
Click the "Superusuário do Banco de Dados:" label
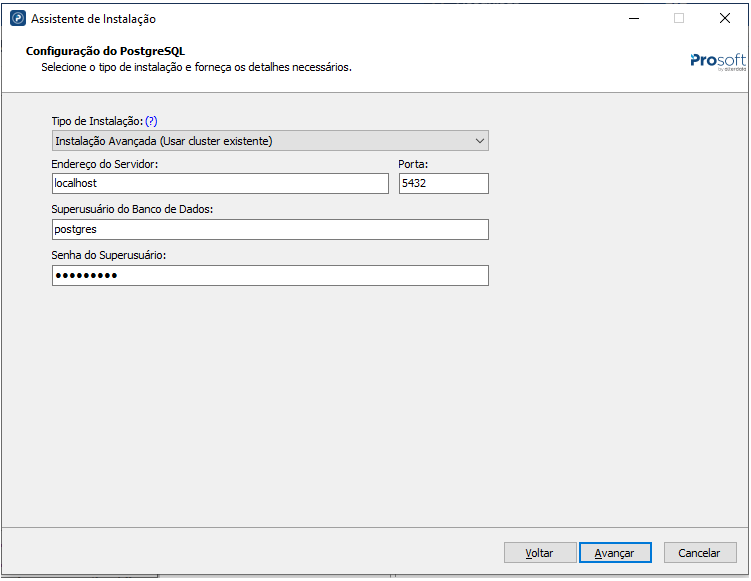pyautogui.click(x=133, y=209)
